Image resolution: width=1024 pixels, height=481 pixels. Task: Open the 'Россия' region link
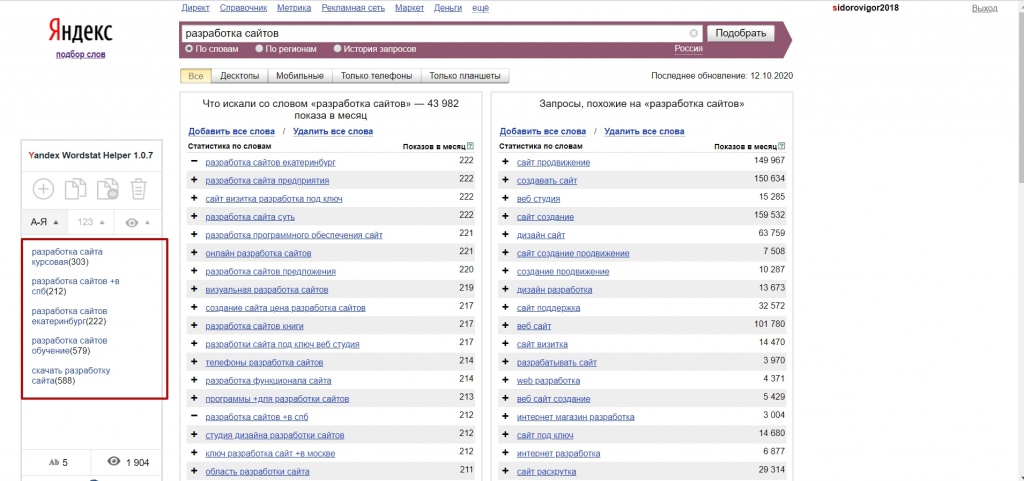click(687, 48)
